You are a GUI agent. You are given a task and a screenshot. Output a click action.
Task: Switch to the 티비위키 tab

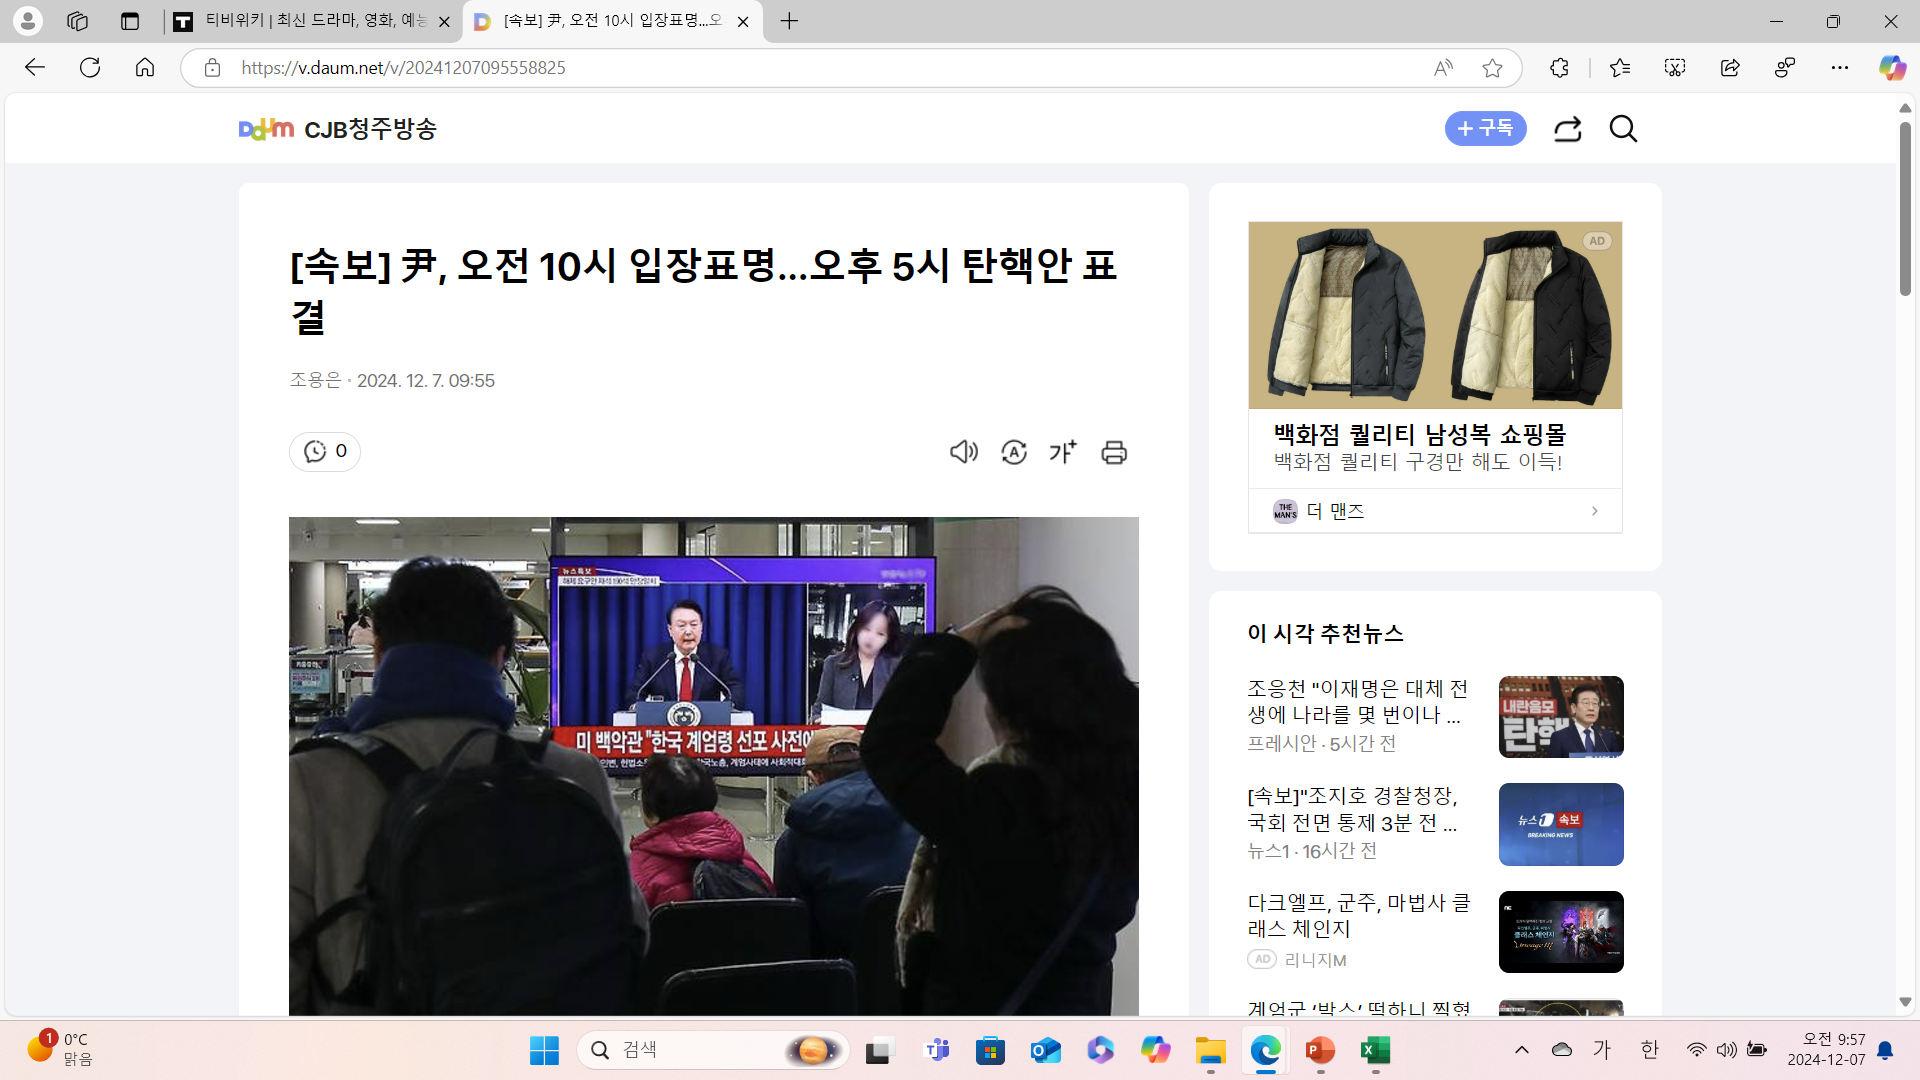point(312,21)
